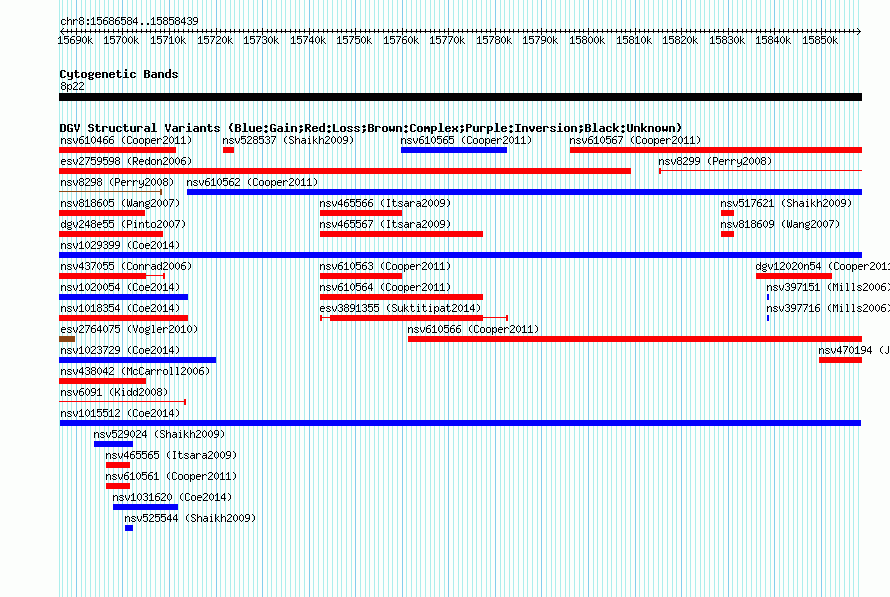This screenshot has width=890, height=597.
Task: Open the nsv1015512 (Coe2014) label
Action: point(120,413)
